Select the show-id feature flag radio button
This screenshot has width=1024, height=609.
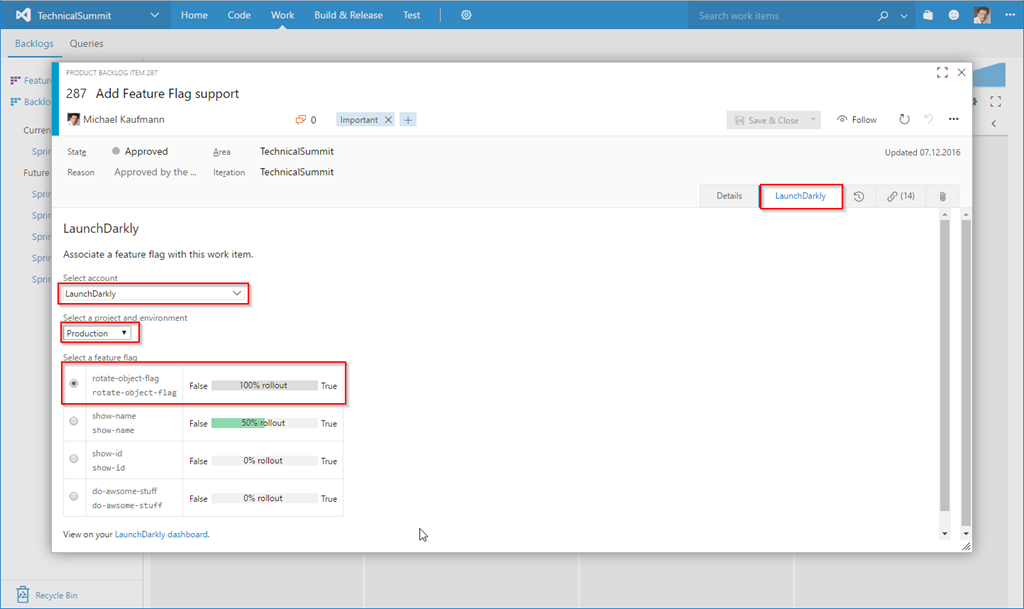(x=74, y=460)
